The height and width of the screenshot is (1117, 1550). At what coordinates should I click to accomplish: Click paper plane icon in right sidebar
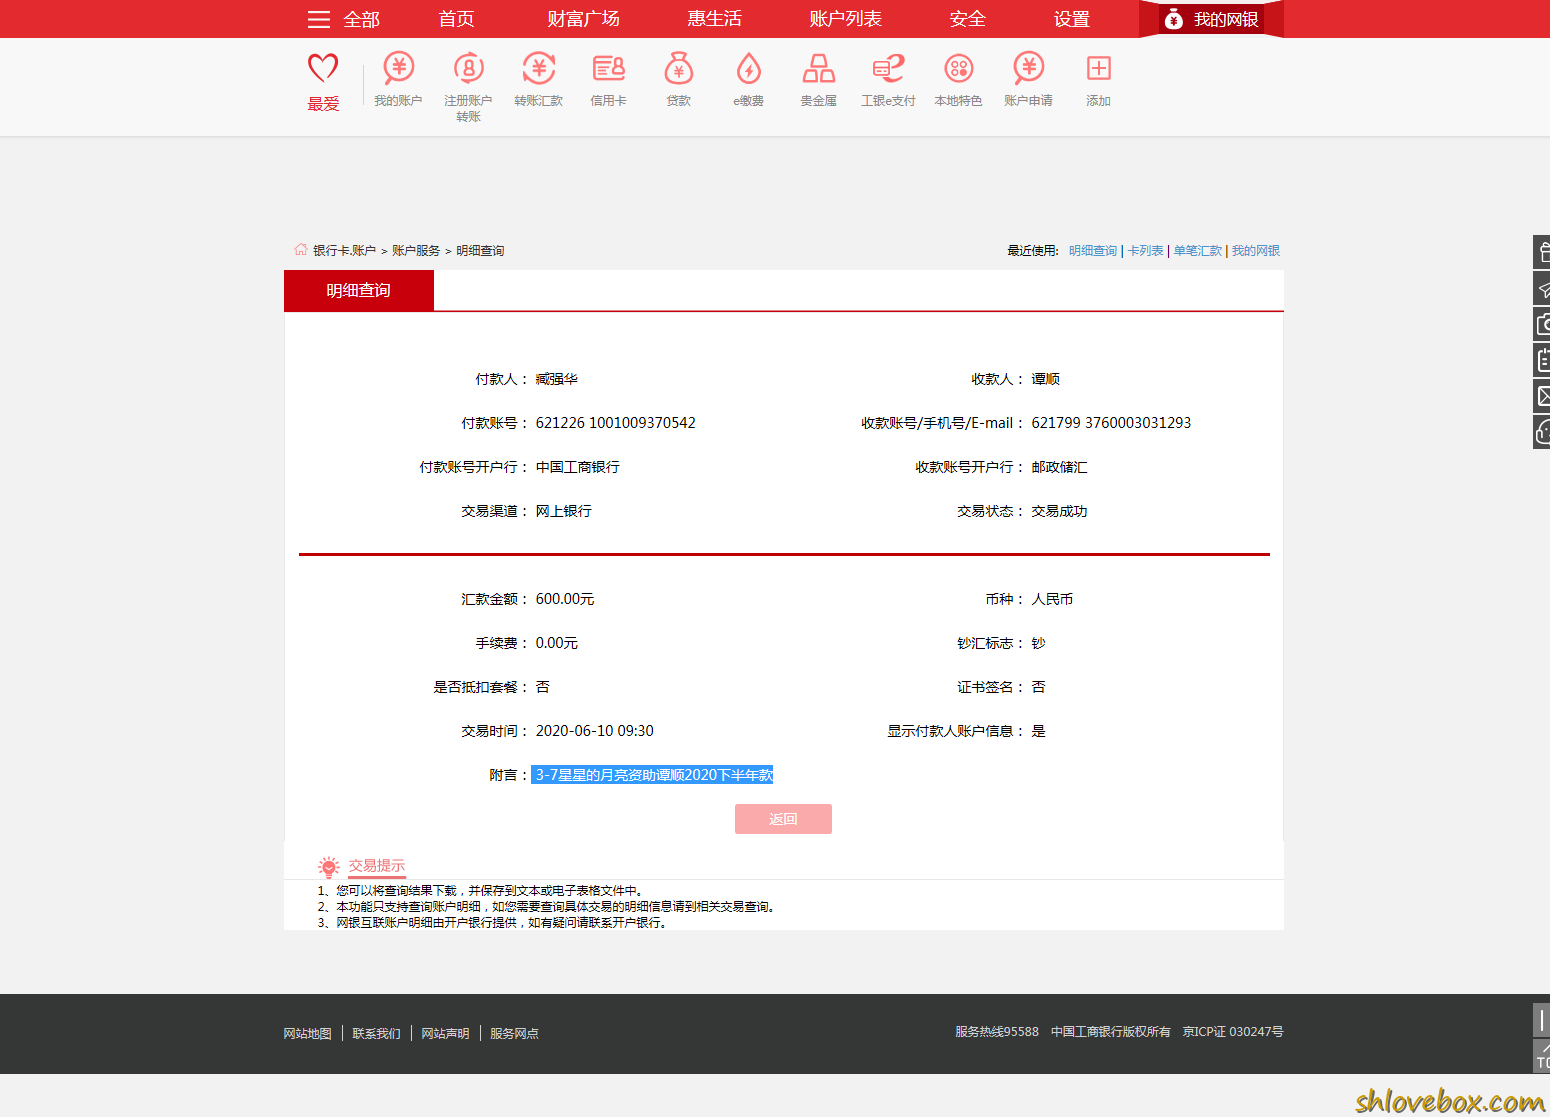point(1542,288)
